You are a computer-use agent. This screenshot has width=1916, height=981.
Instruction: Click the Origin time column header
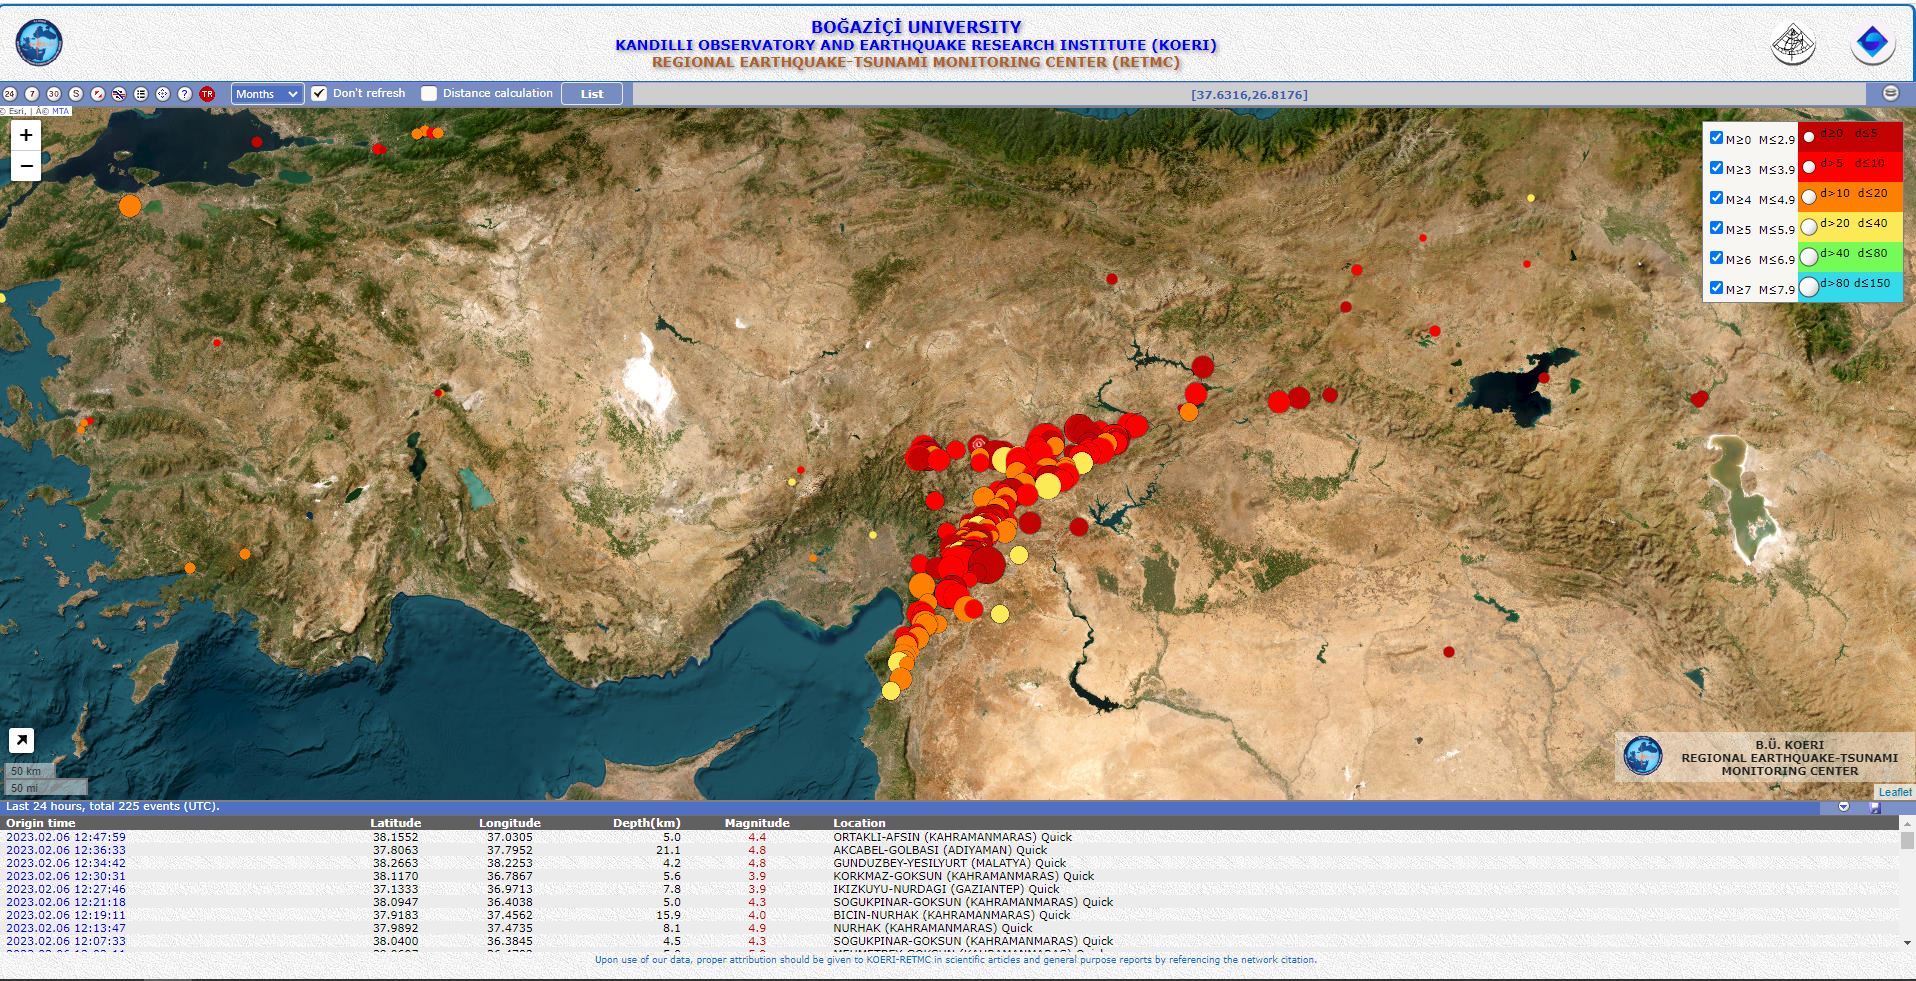[x=41, y=823]
